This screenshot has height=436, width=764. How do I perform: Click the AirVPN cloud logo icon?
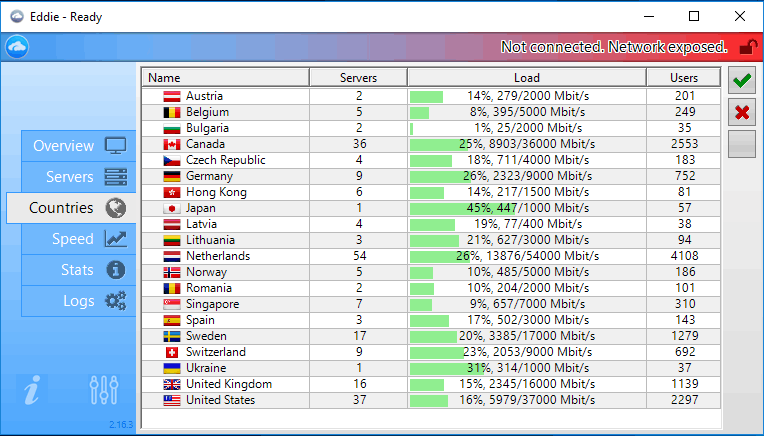click(17, 47)
